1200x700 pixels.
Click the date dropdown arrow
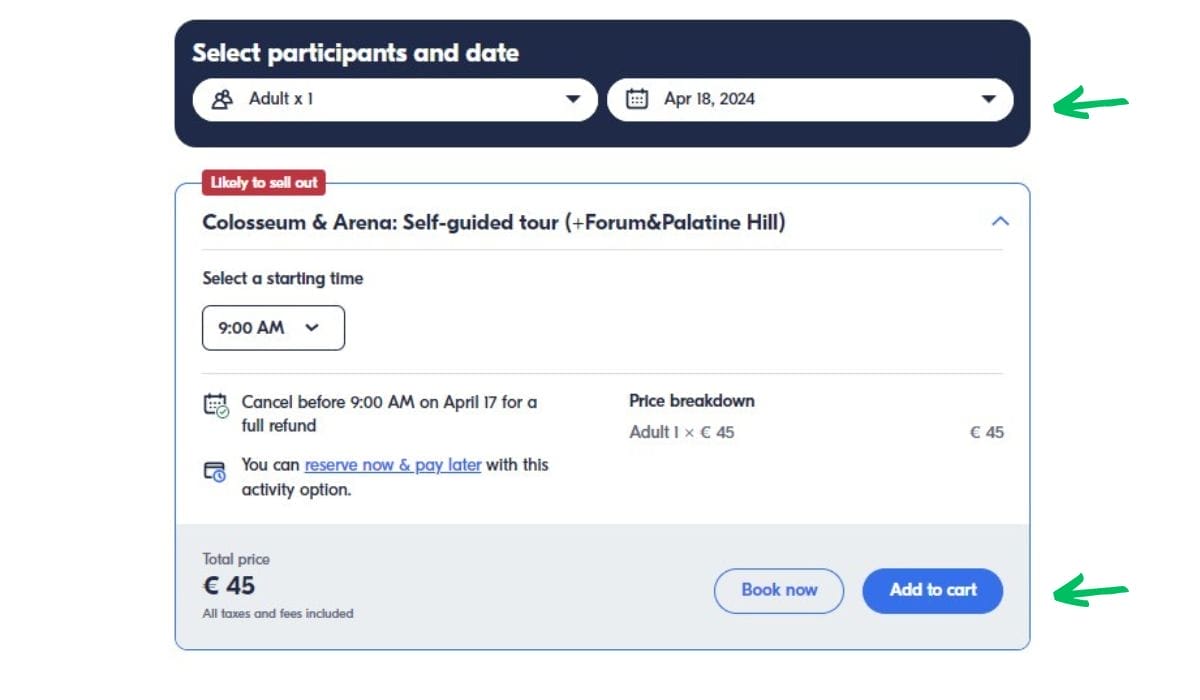coord(989,99)
